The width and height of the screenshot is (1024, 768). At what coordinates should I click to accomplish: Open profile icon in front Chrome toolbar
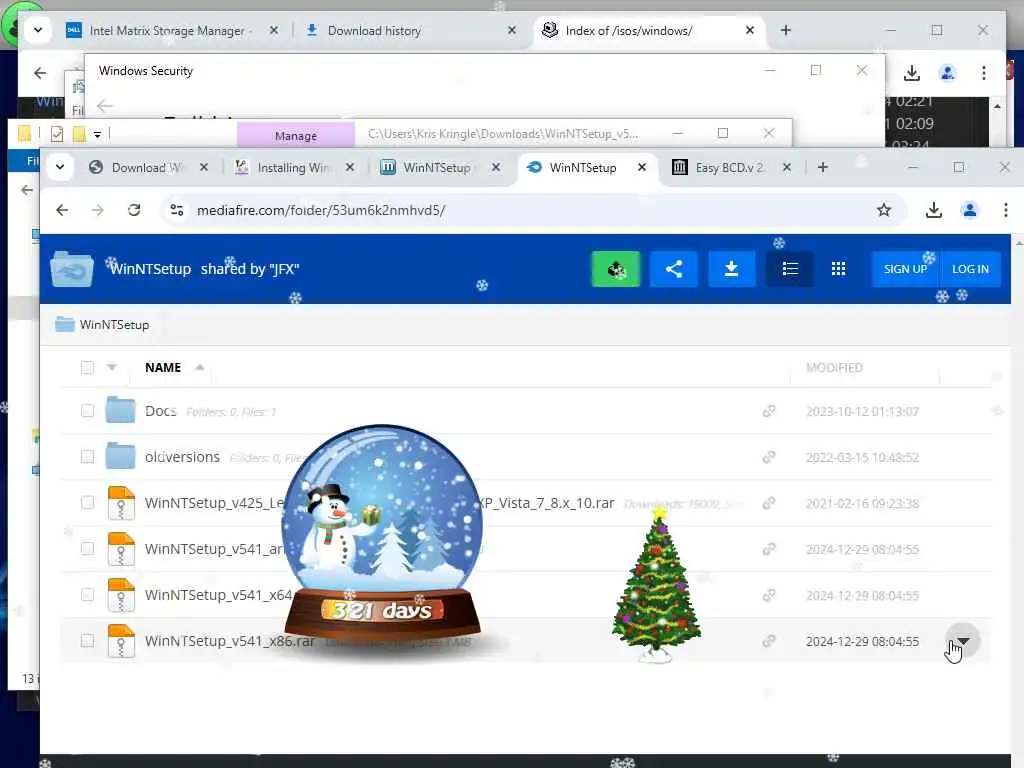coord(970,210)
